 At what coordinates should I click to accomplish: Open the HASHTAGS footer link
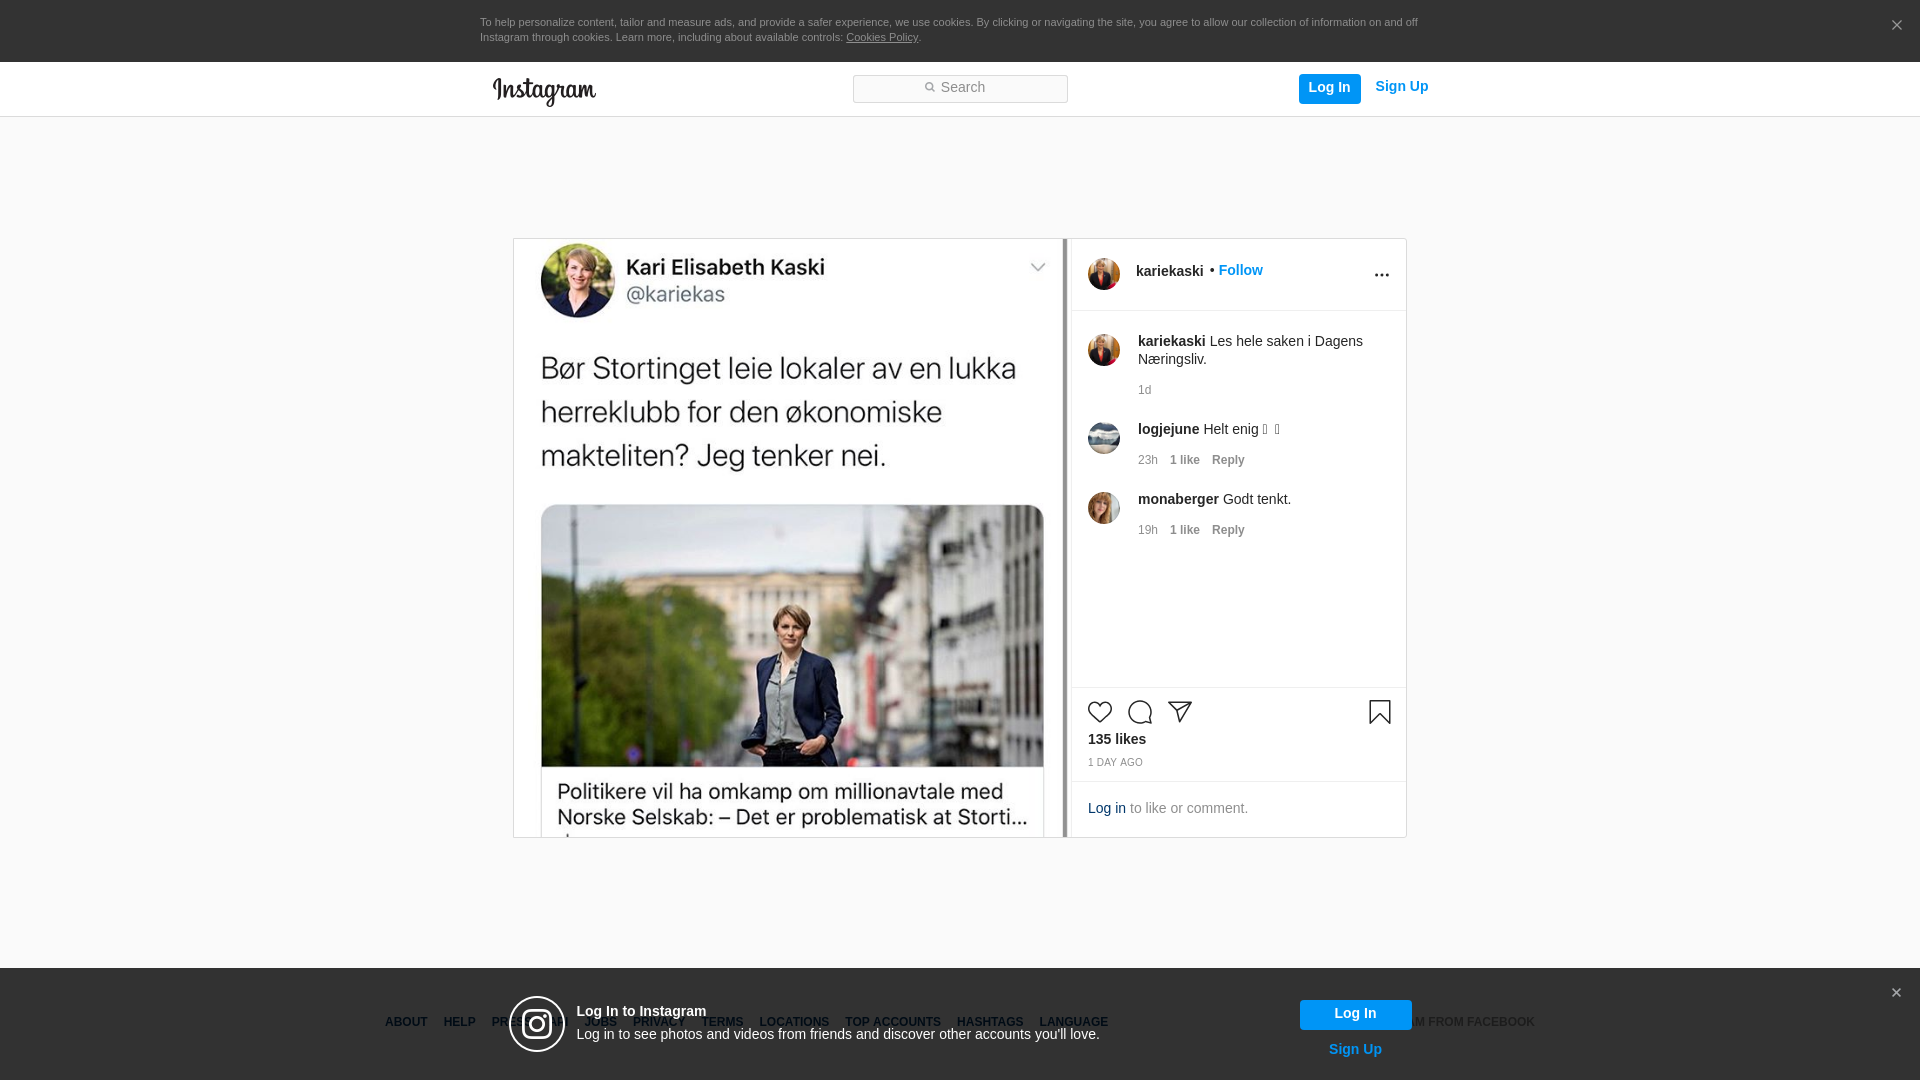point(989,1022)
